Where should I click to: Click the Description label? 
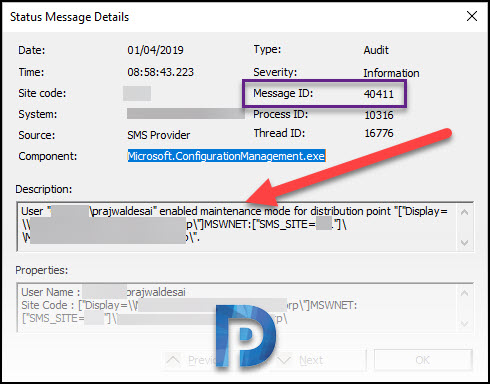(x=44, y=189)
